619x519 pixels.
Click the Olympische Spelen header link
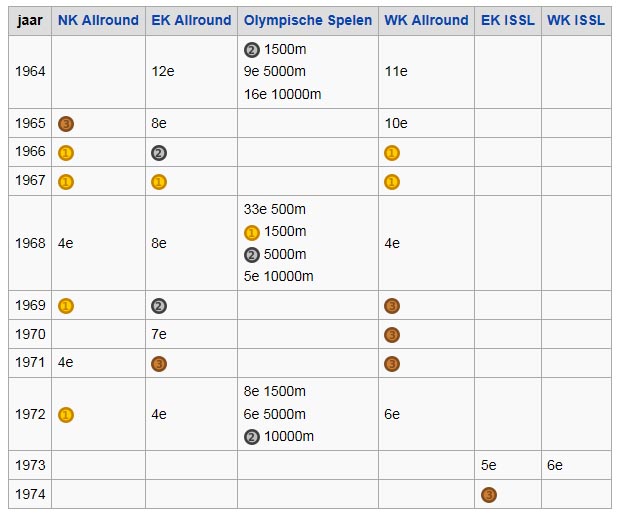click(x=308, y=20)
